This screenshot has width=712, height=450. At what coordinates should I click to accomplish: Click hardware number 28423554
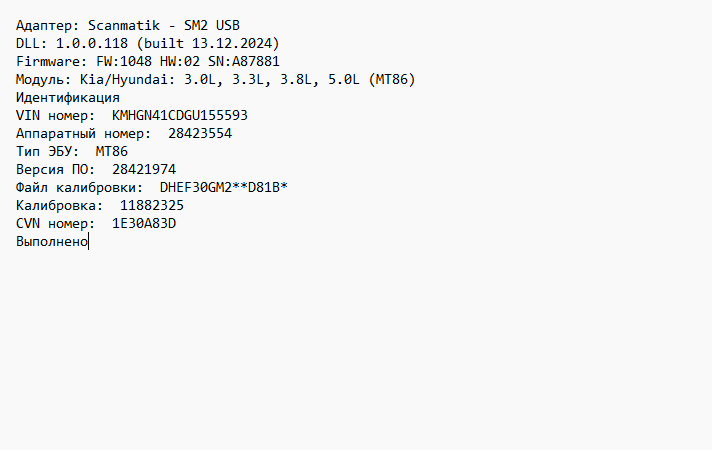pos(200,133)
